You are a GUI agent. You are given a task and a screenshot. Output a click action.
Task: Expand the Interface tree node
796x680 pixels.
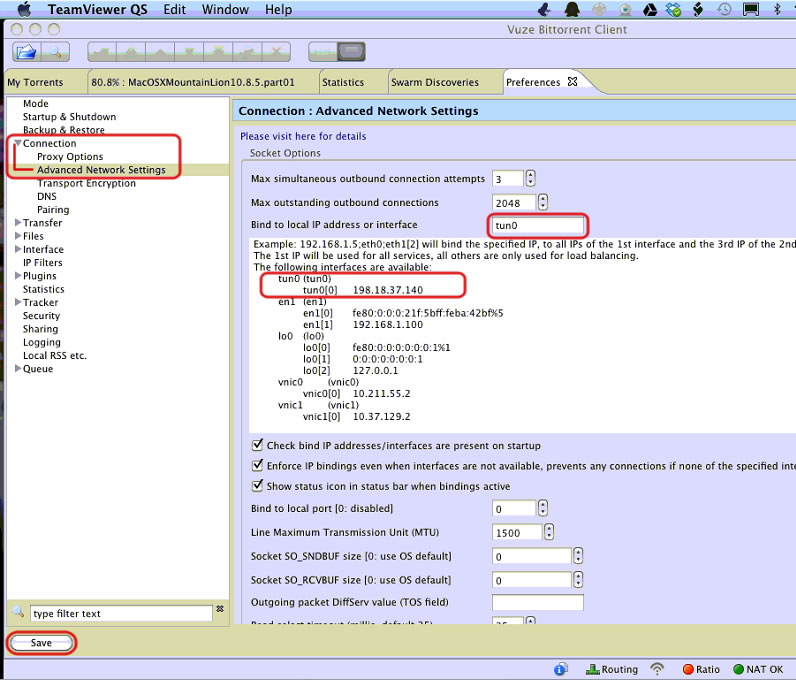tap(18, 249)
